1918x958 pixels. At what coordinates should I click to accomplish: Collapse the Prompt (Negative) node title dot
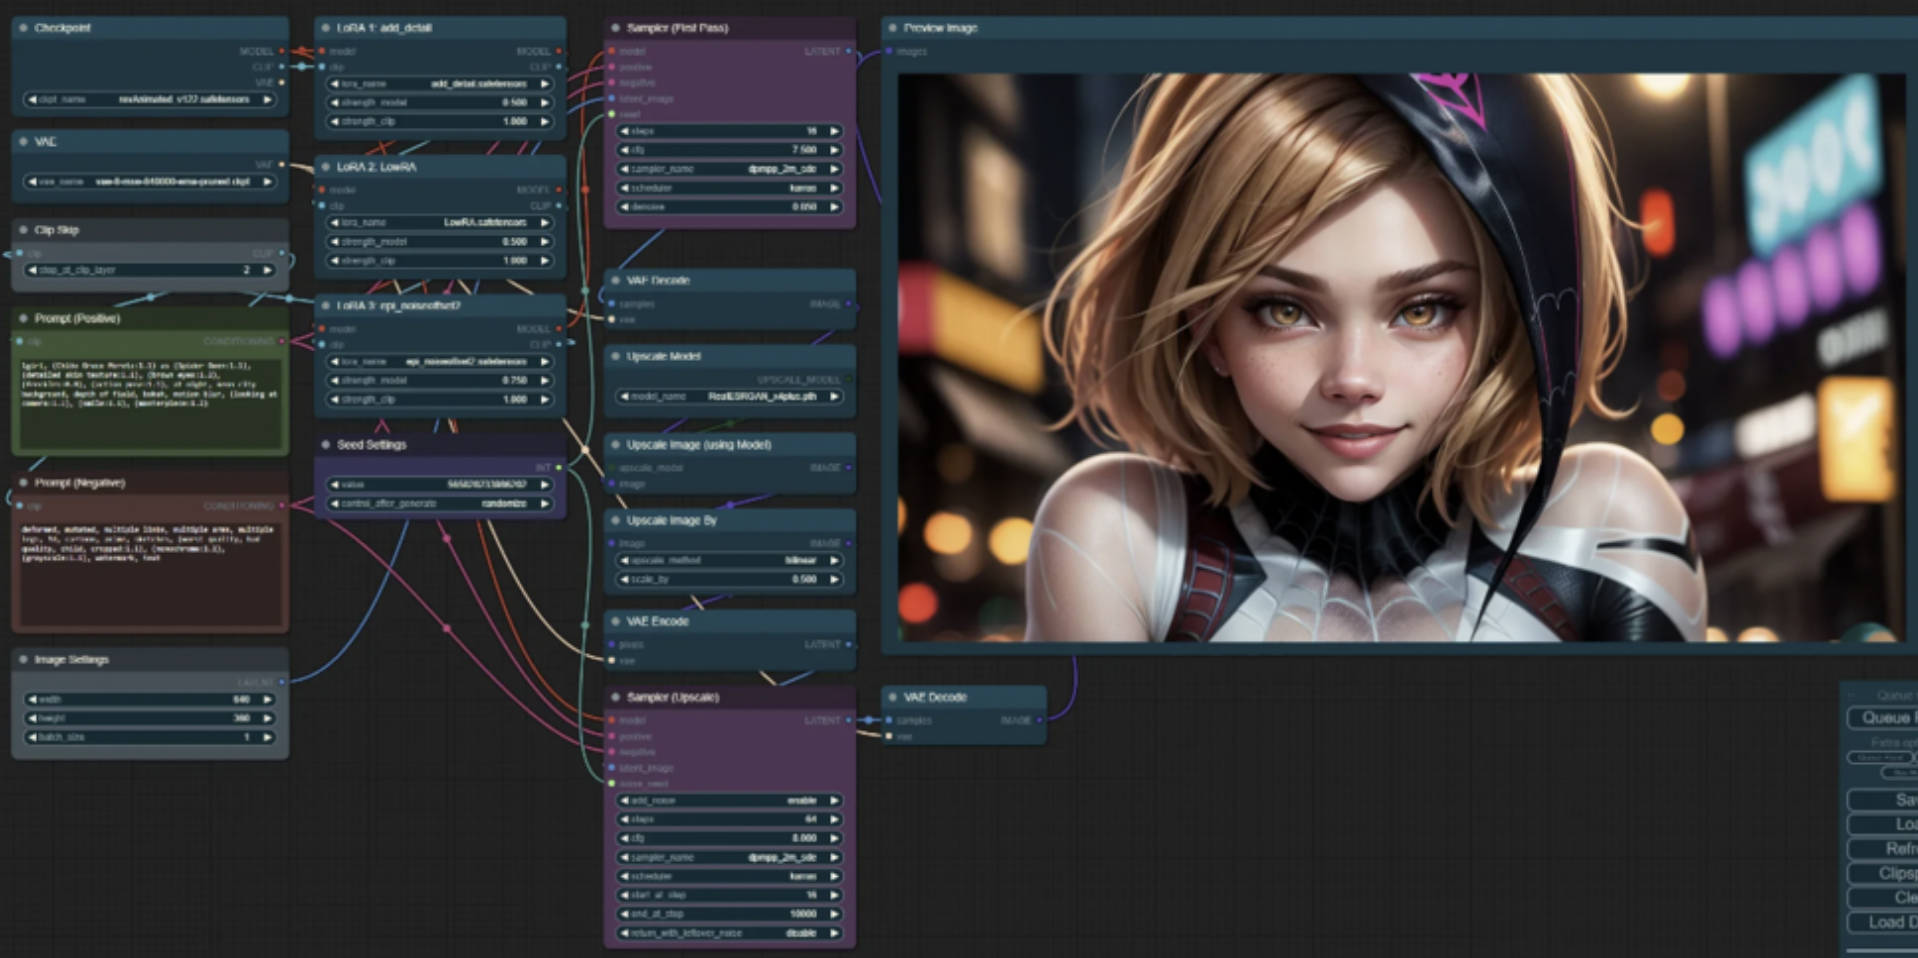coord(23,483)
